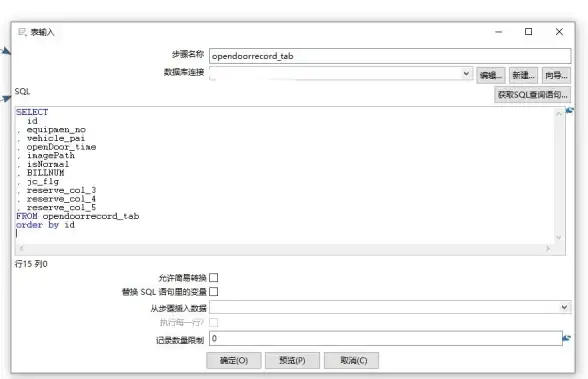Confirm with the 确定(O) button

(234, 360)
